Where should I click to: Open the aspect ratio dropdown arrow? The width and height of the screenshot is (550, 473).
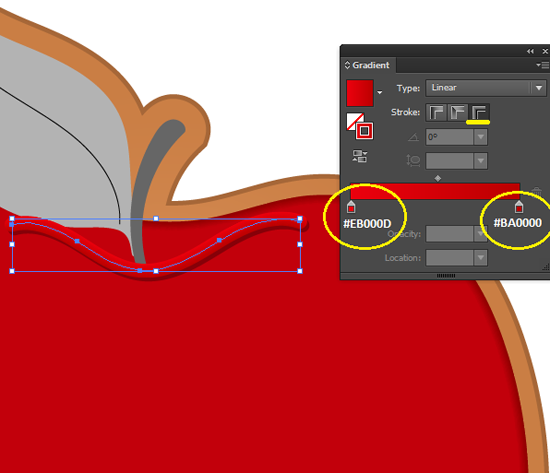[481, 161]
